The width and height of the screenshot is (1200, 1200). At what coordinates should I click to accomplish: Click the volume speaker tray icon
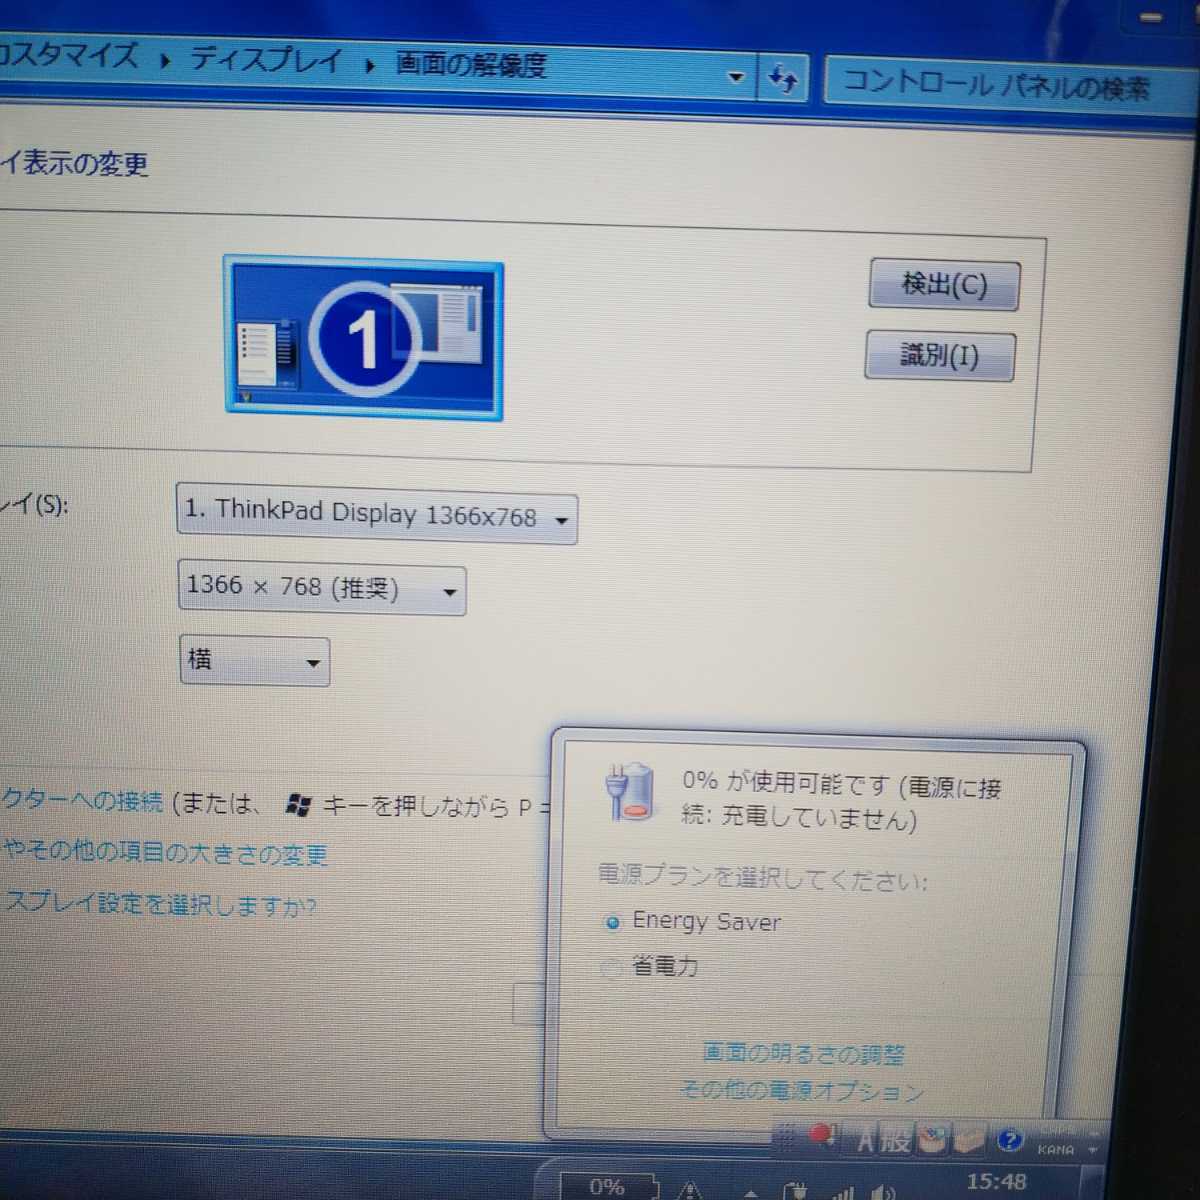pos(882,1191)
